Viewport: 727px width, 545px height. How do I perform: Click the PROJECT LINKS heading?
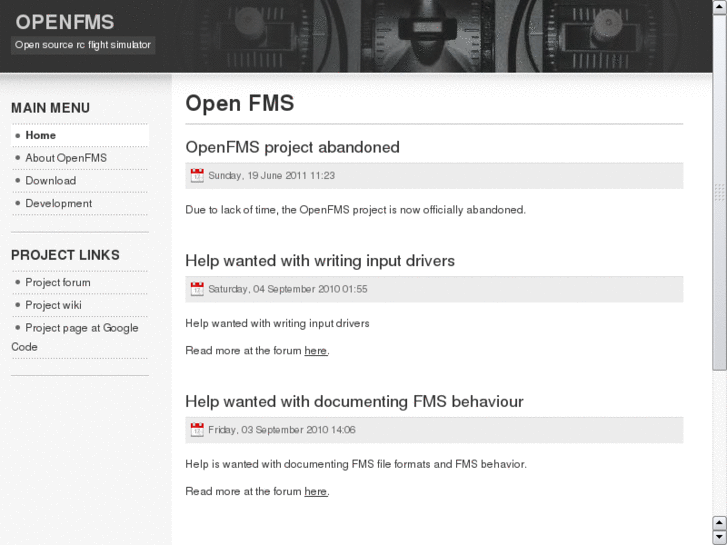point(65,255)
